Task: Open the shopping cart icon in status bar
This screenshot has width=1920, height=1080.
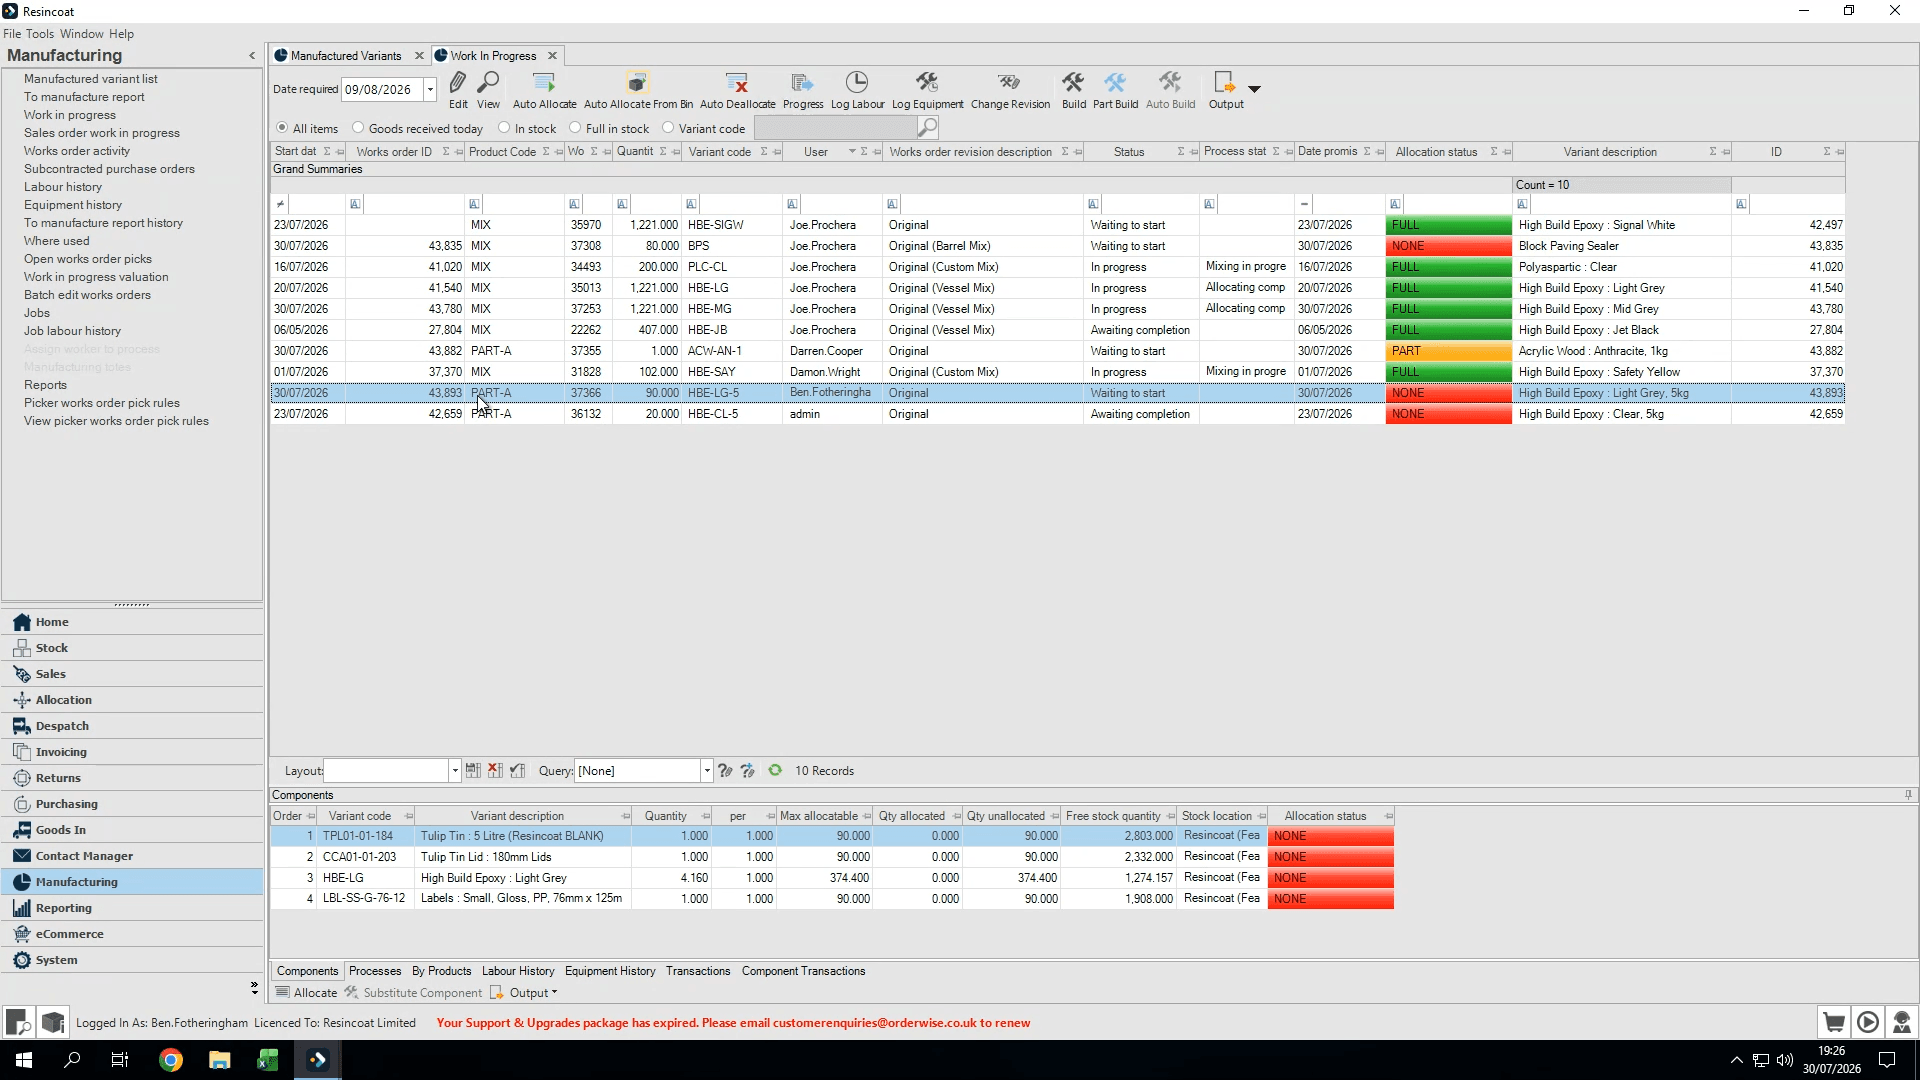Action: [1833, 1022]
